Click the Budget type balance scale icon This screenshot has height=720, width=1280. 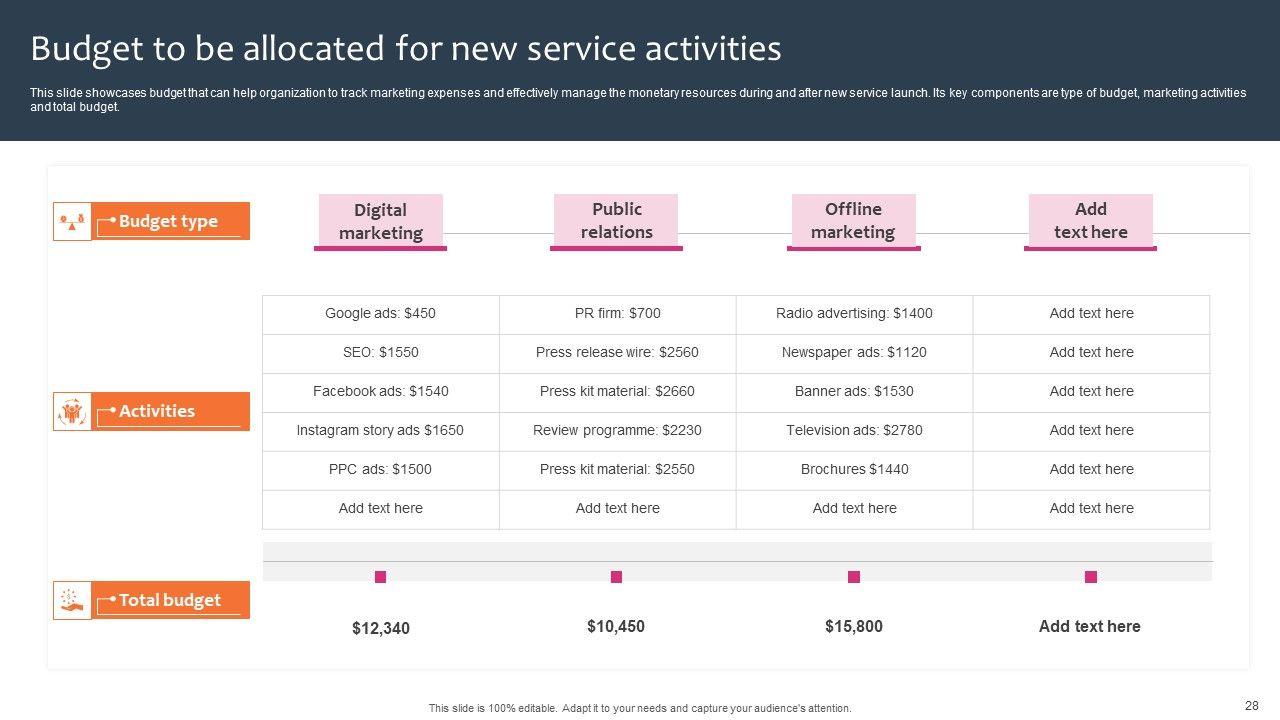point(72,221)
